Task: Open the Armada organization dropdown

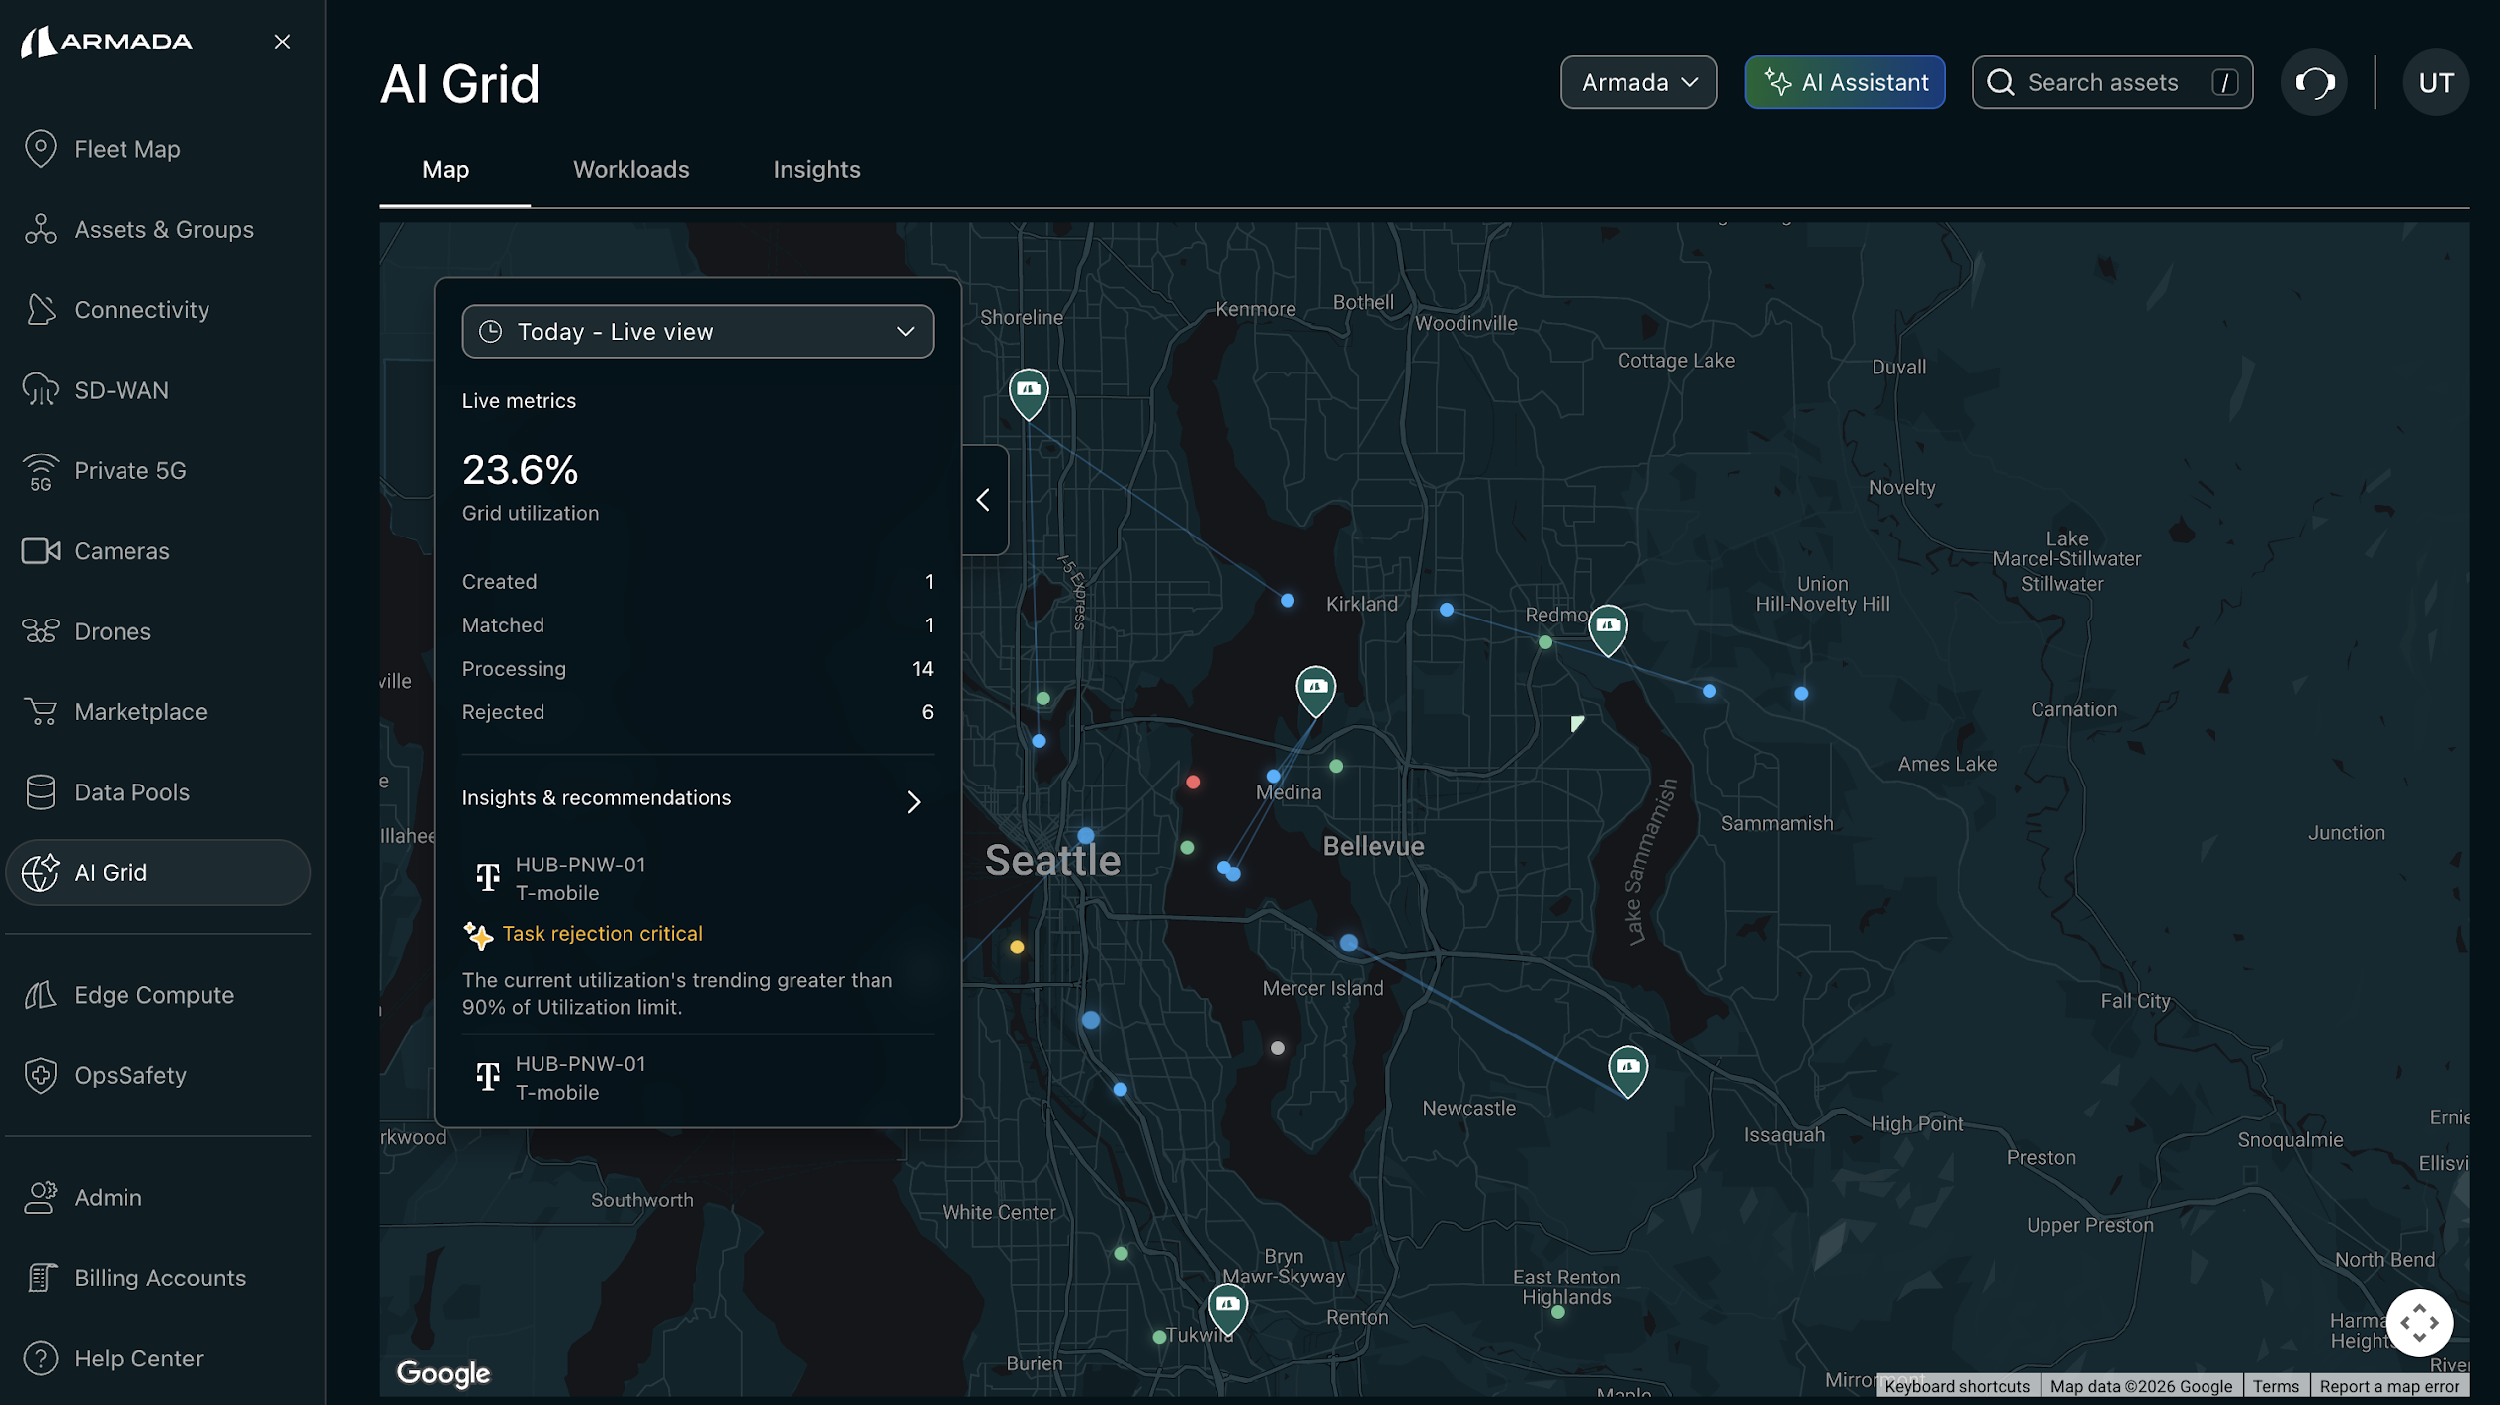Action: [1638, 82]
